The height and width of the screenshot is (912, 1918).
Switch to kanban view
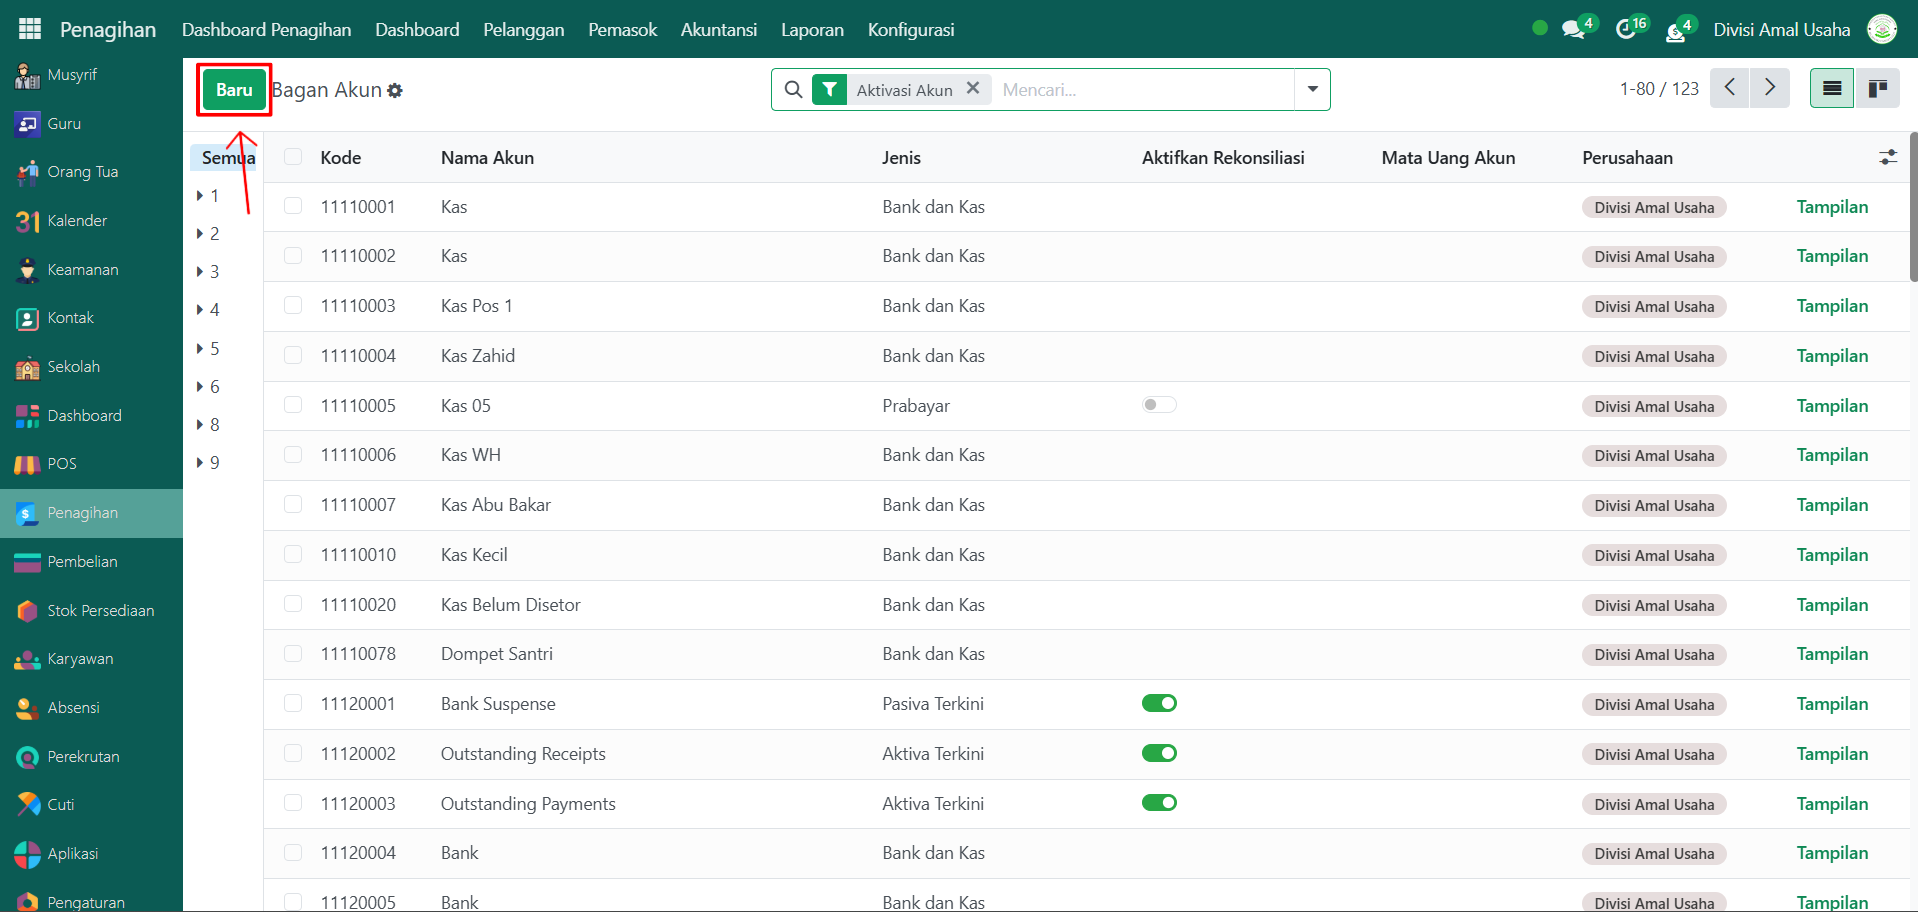click(1877, 89)
